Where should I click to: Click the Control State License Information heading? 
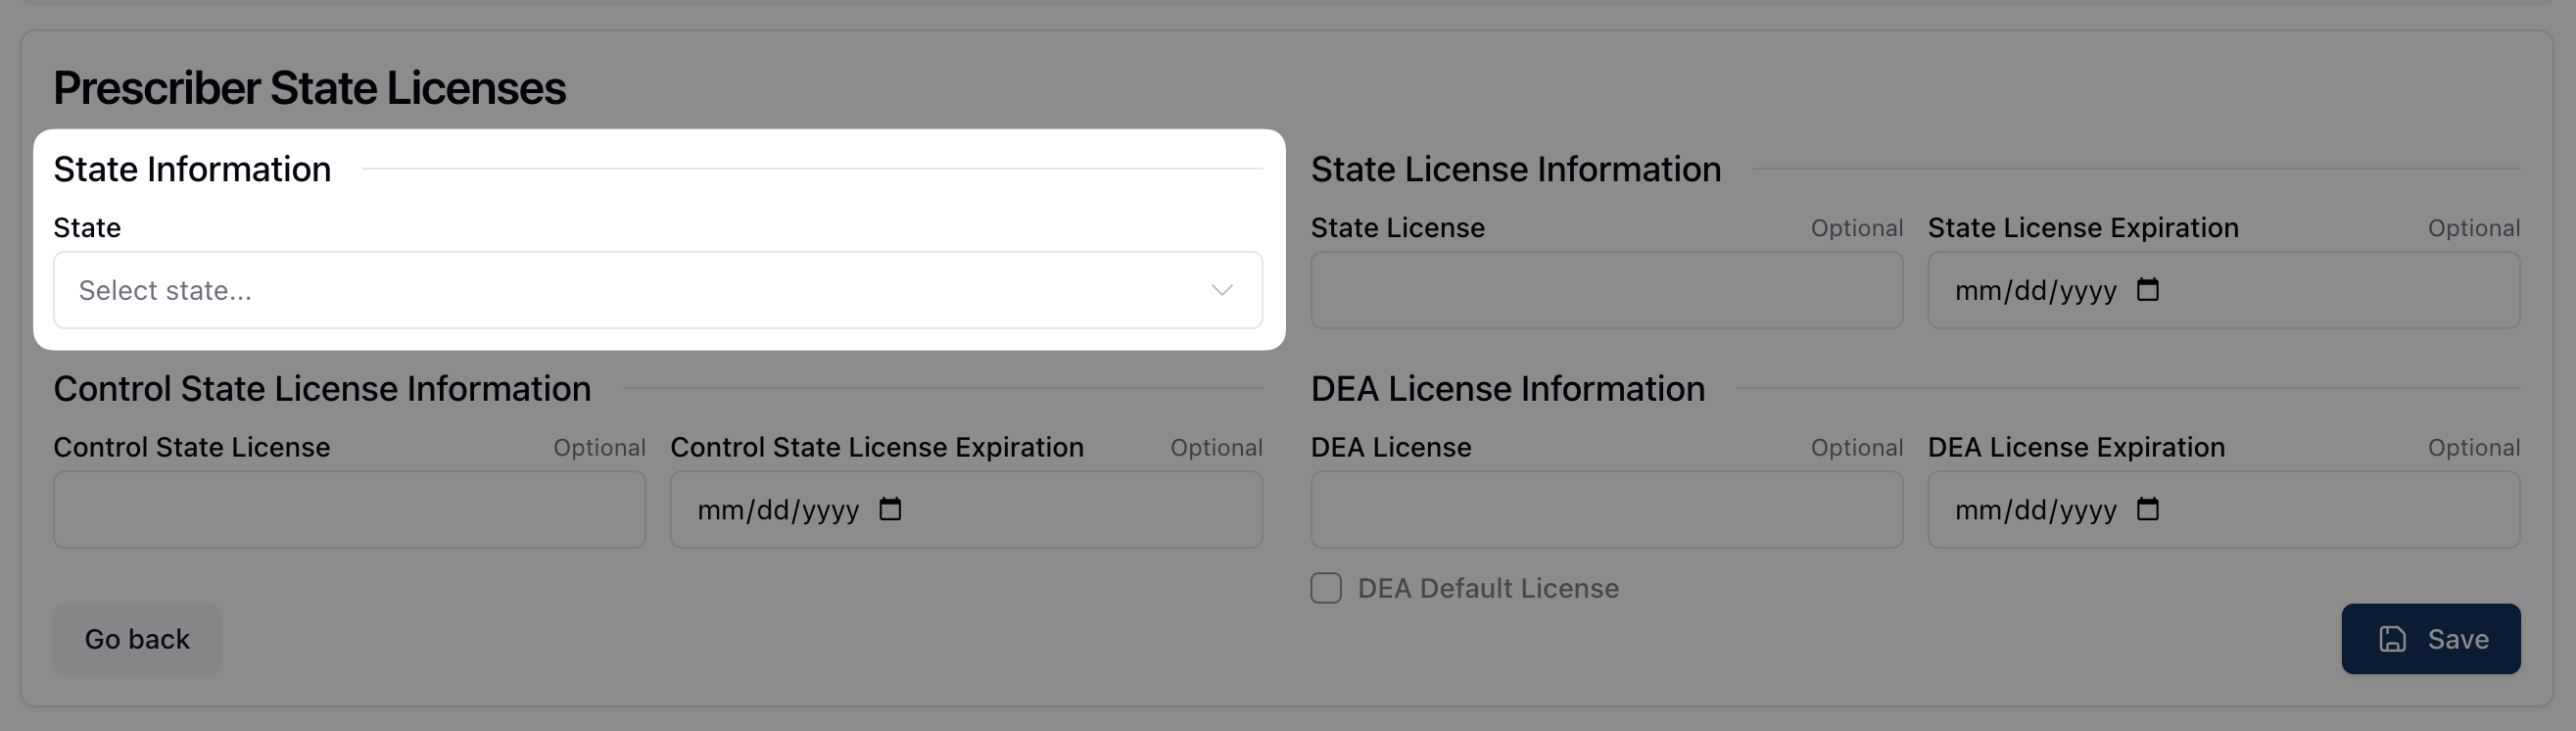coord(322,389)
